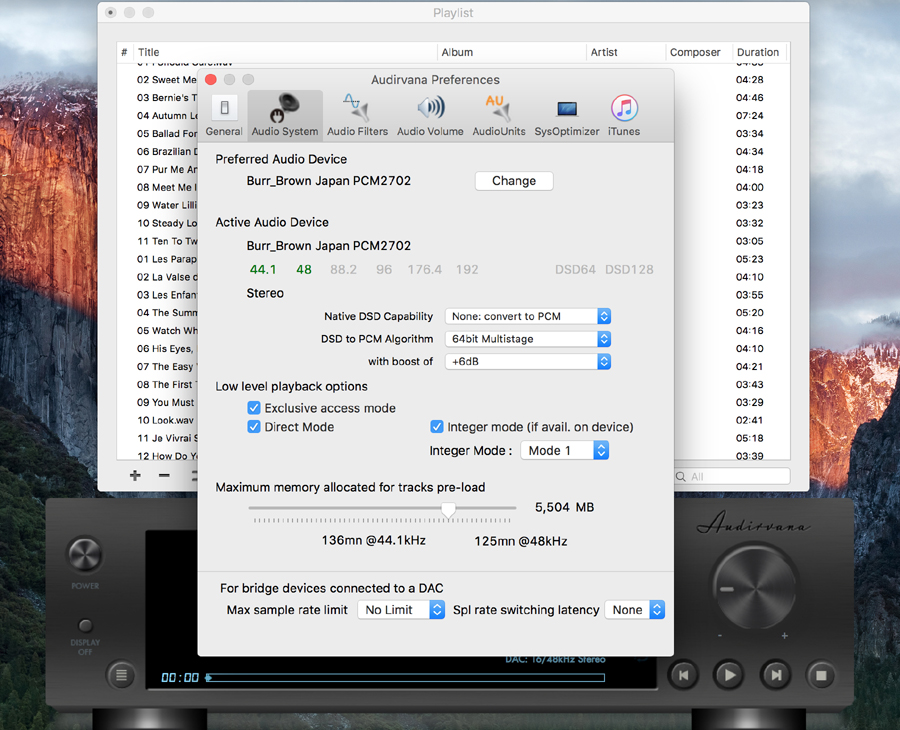Select the "09 You Must" track
The image size is (900, 730).
(x=165, y=402)
